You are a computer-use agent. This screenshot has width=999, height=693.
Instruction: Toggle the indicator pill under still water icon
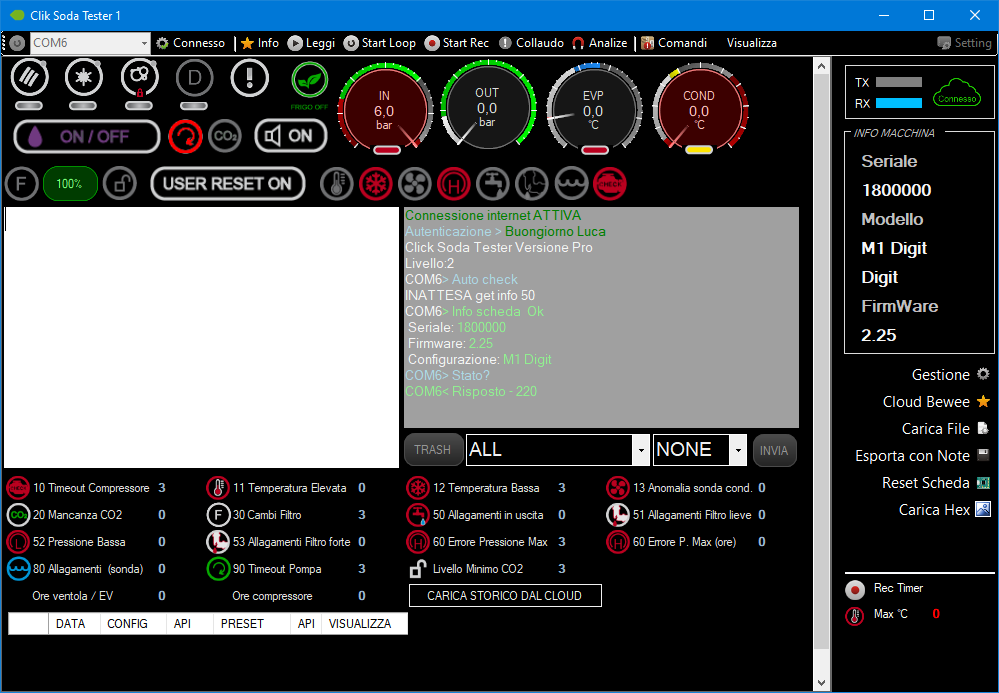[29, 106]
